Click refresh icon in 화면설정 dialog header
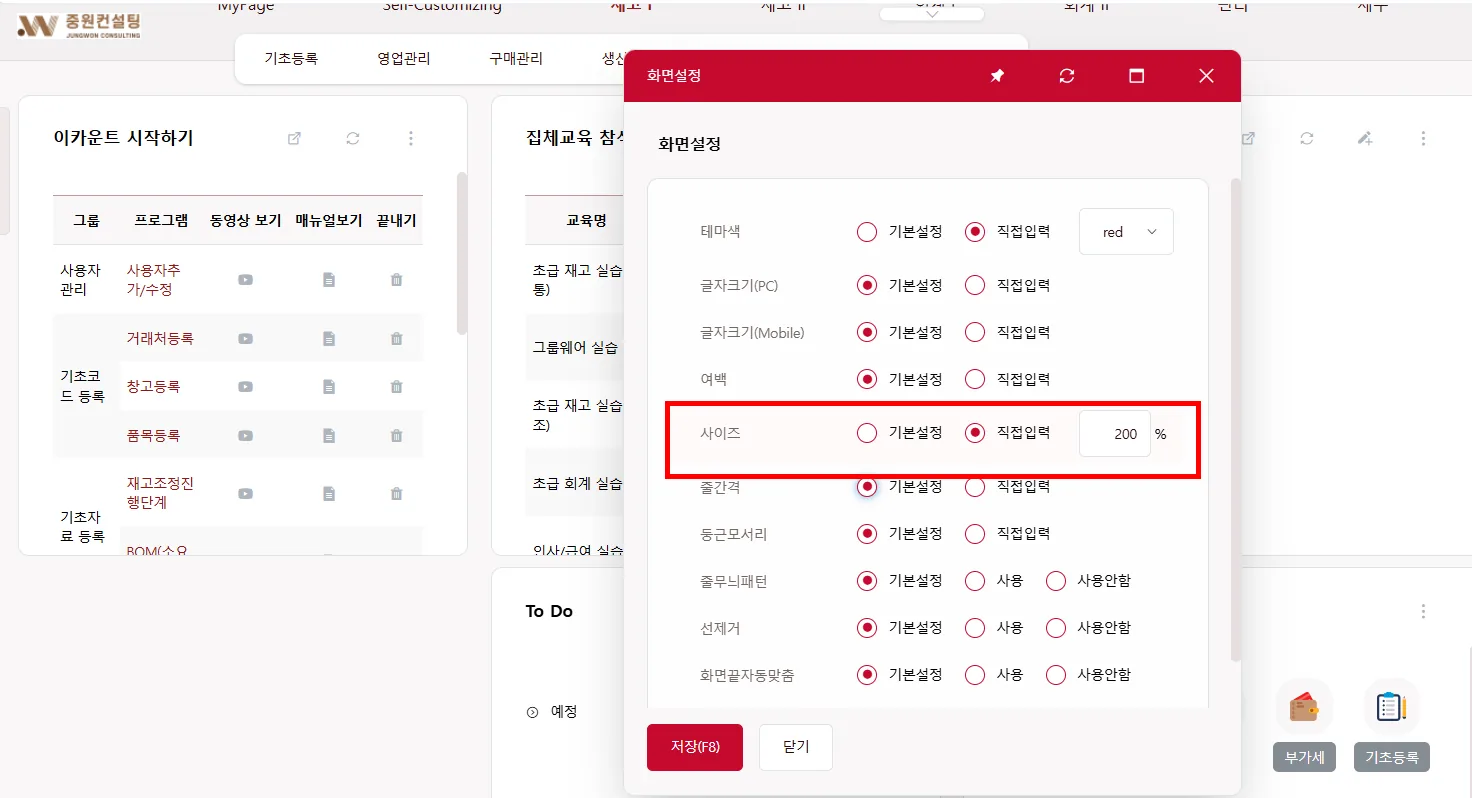Viewport: 1472px width, 798px height. [x=1067, y=76]
